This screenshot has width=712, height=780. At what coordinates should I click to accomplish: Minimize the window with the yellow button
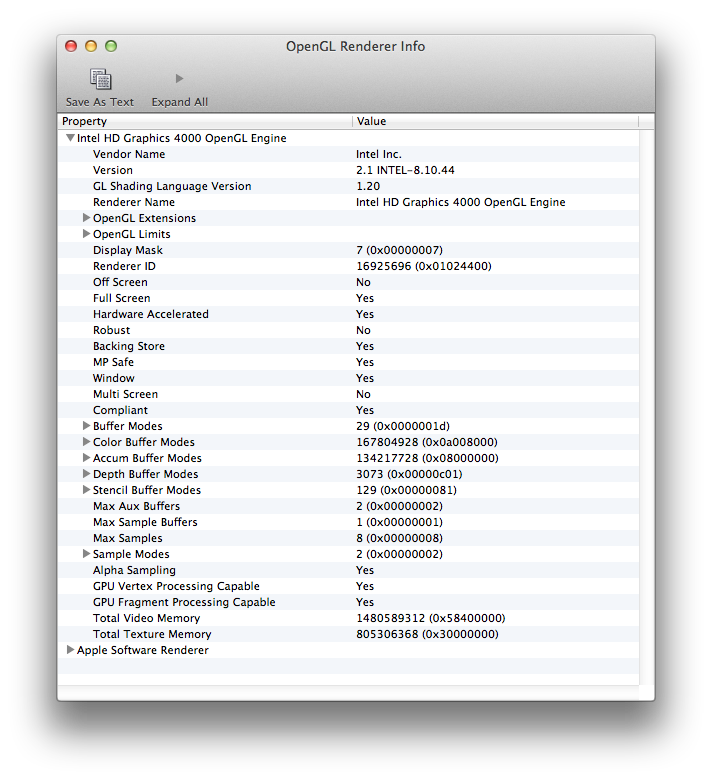tap(91, 46)
